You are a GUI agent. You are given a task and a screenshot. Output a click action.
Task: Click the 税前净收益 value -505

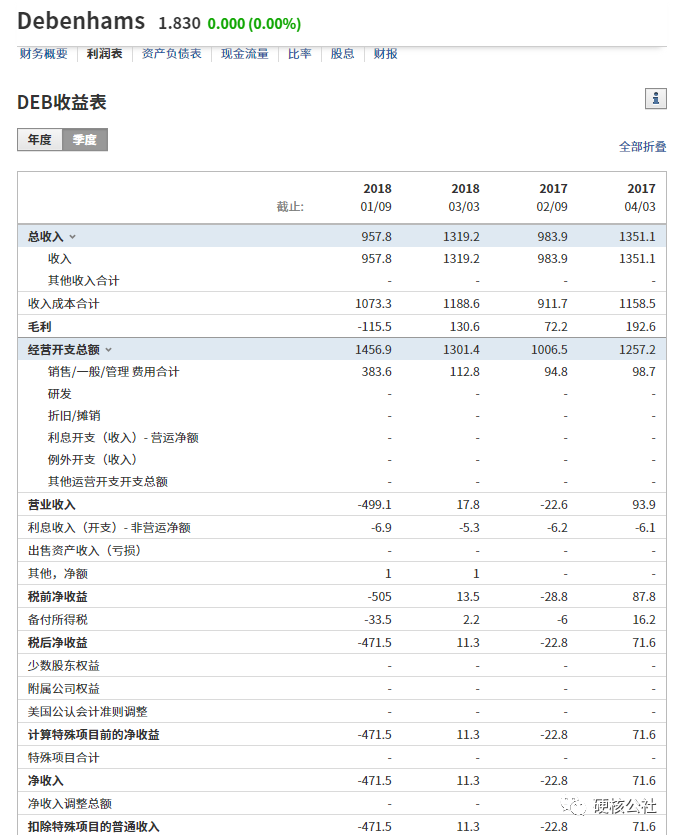[379, 596]
